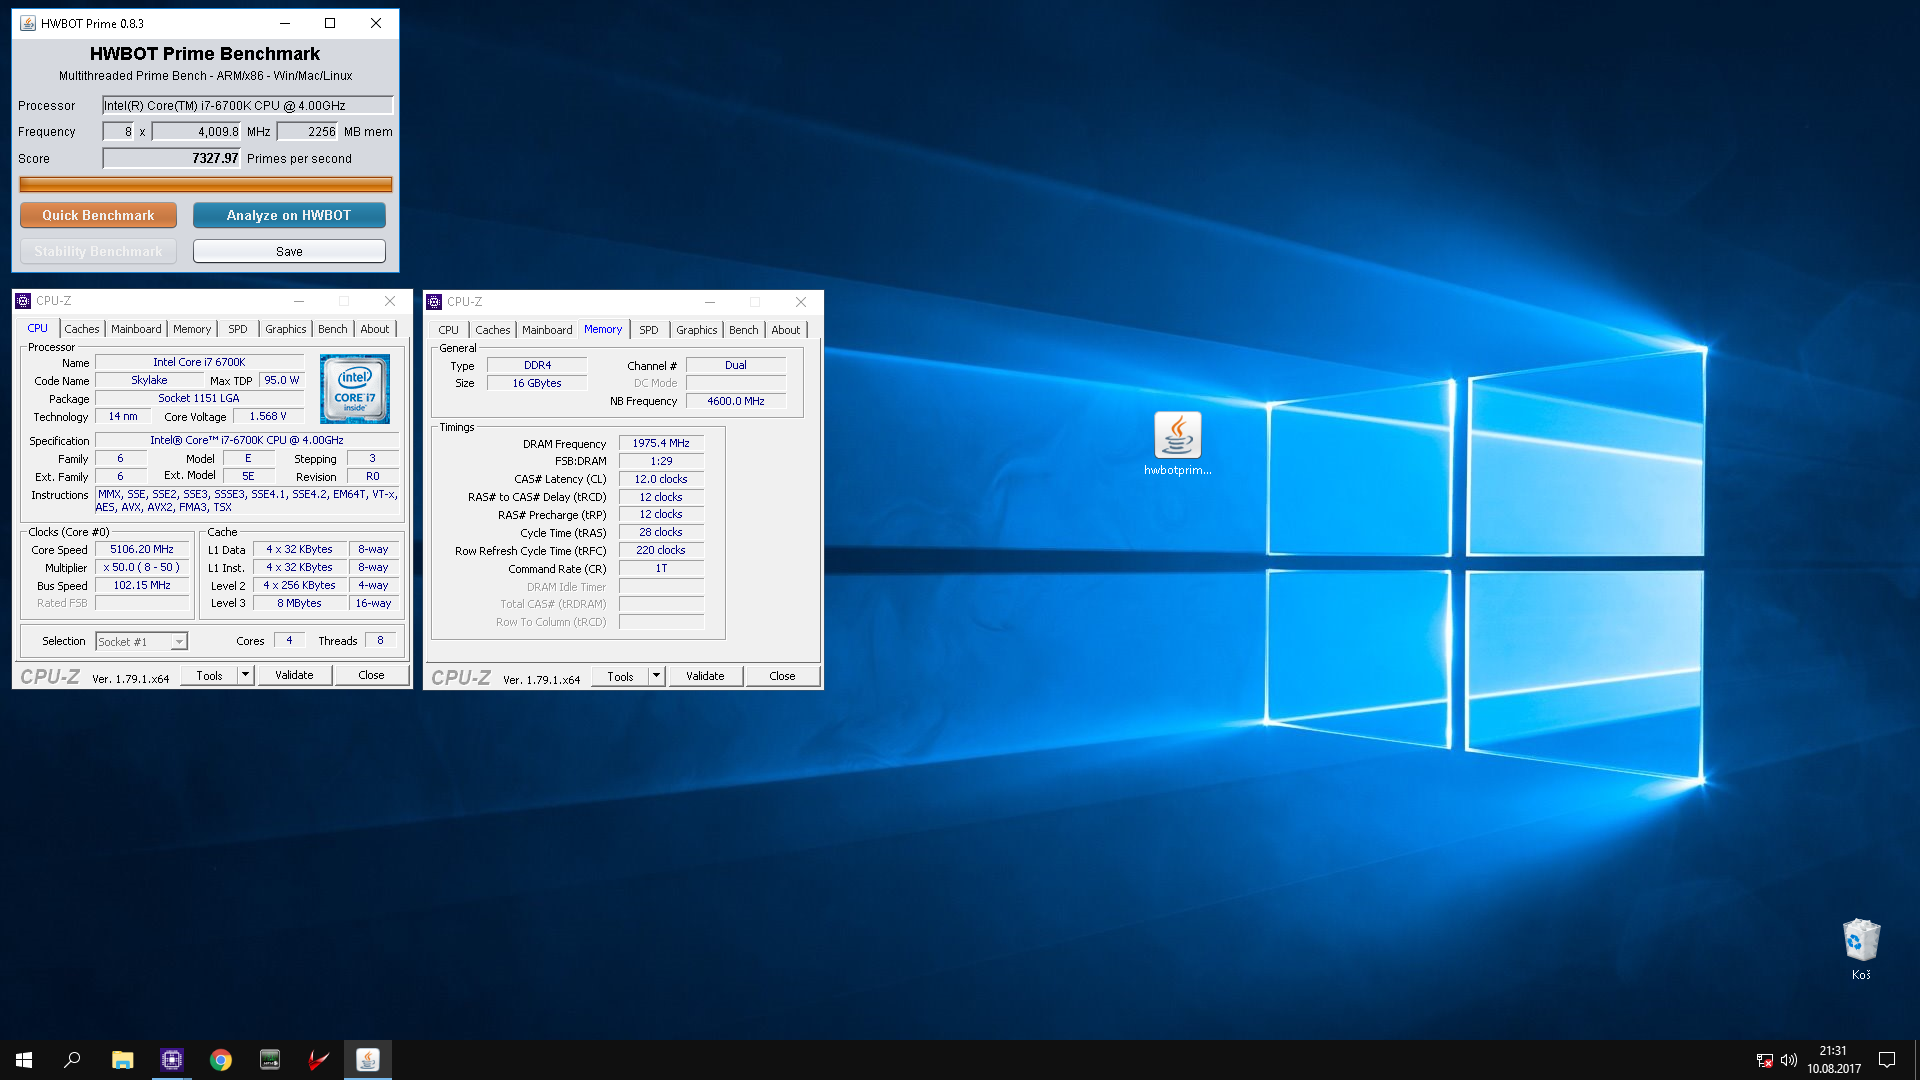Expand Tools dropdown arrow in left CPU-Z
Screen dimensions: 1920x1080
(245, 675)
